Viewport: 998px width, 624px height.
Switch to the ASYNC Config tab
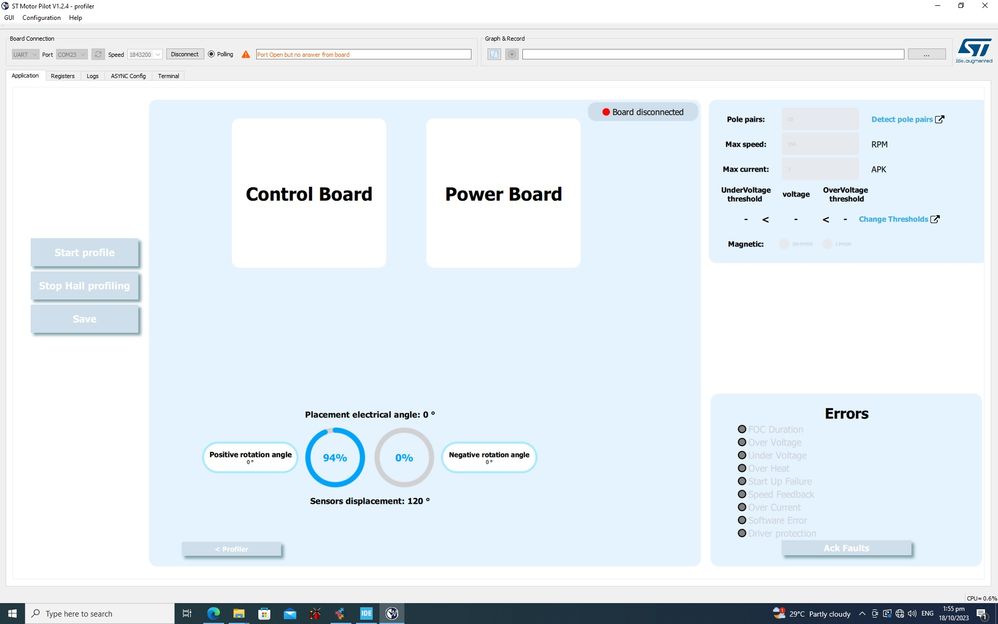tap(128, 76)
